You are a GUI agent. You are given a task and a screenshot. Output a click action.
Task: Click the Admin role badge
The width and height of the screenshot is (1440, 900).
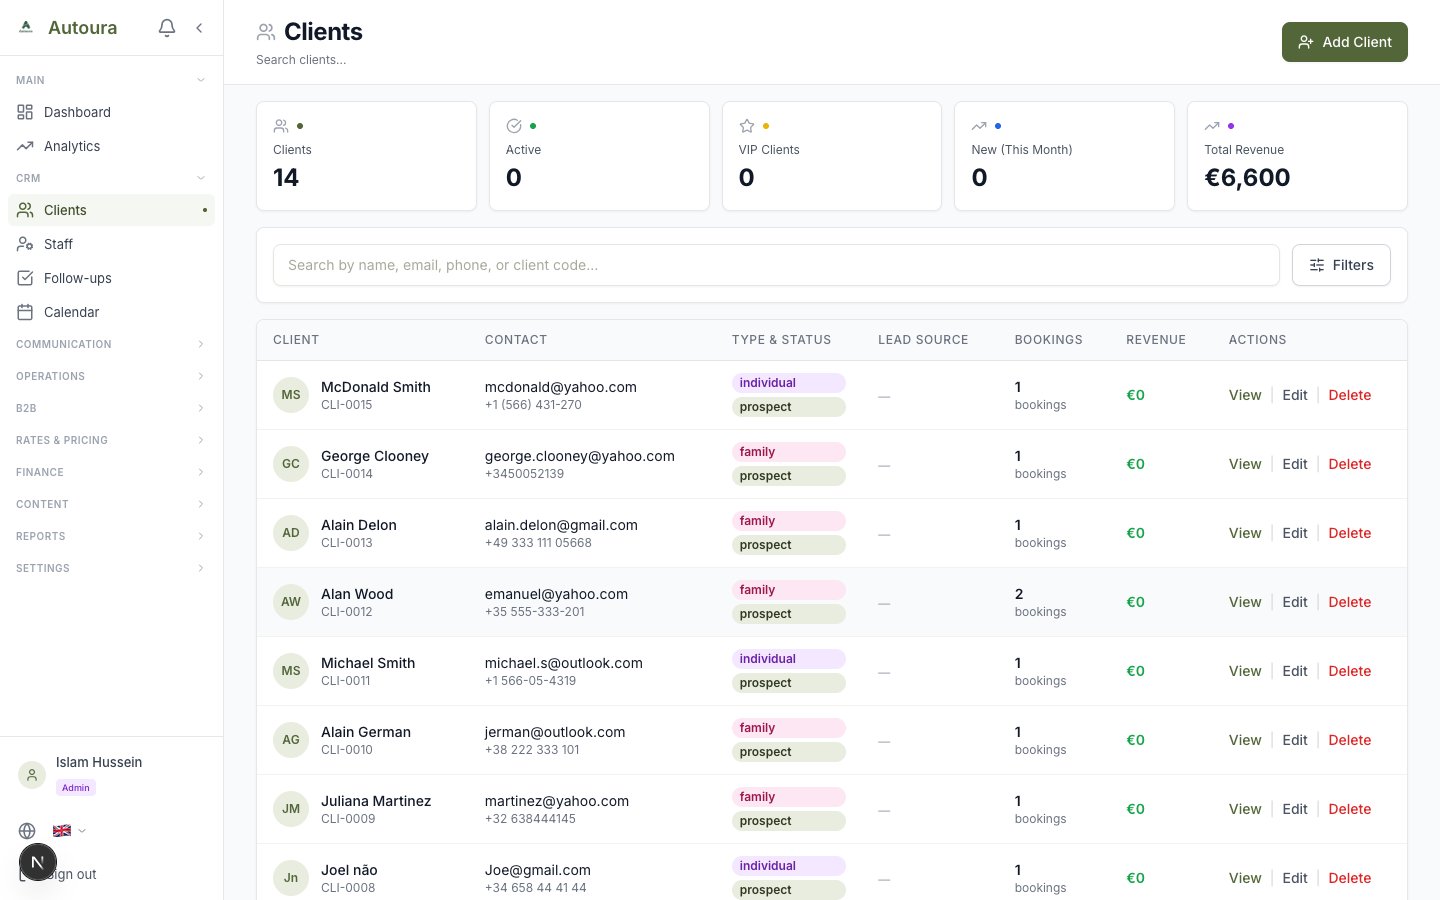76,788
